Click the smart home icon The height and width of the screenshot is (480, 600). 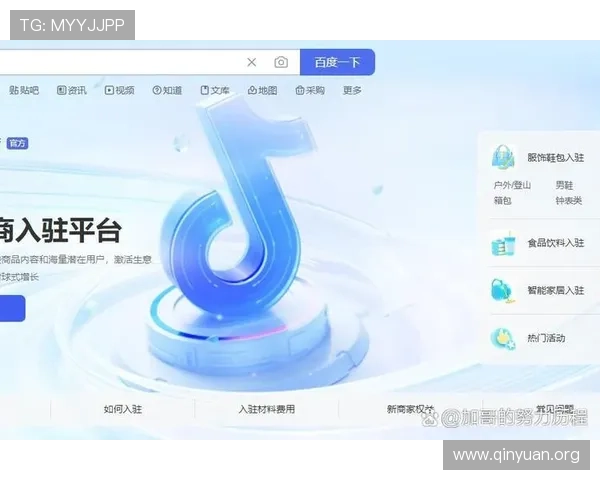(503, 291)
